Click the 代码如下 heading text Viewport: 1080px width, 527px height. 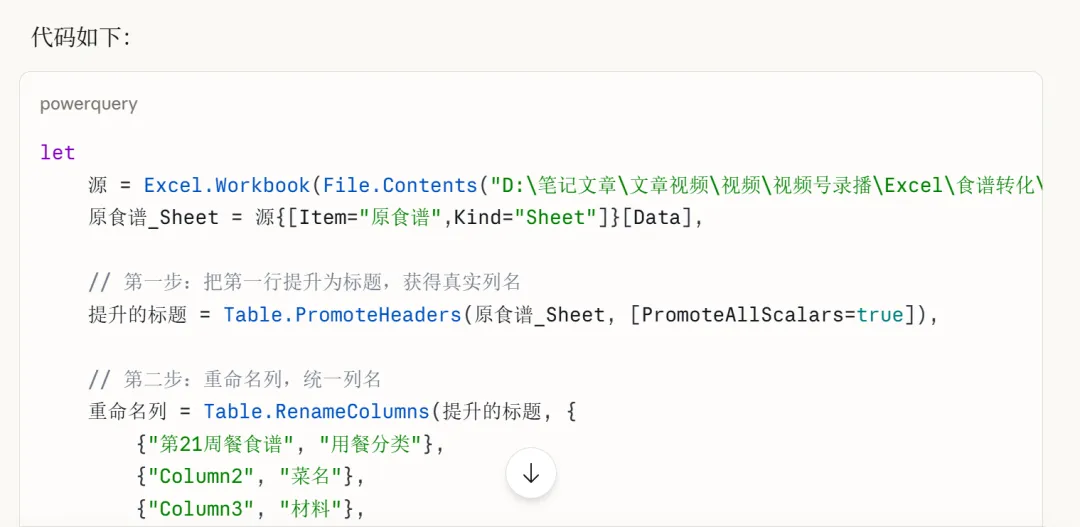(80, 37)
